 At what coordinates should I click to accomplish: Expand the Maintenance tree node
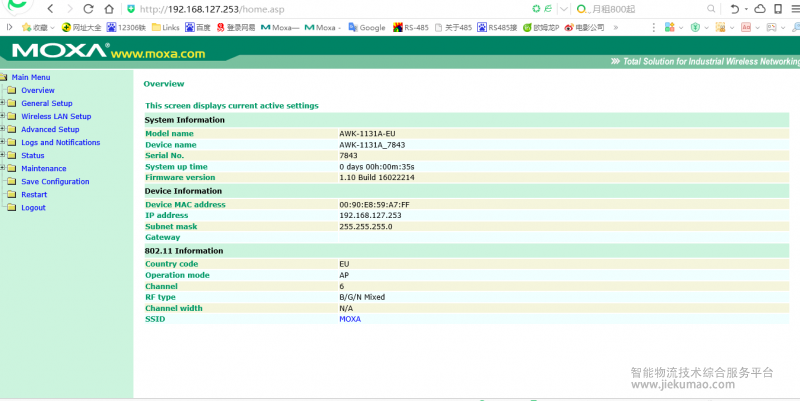pos(3,168)
